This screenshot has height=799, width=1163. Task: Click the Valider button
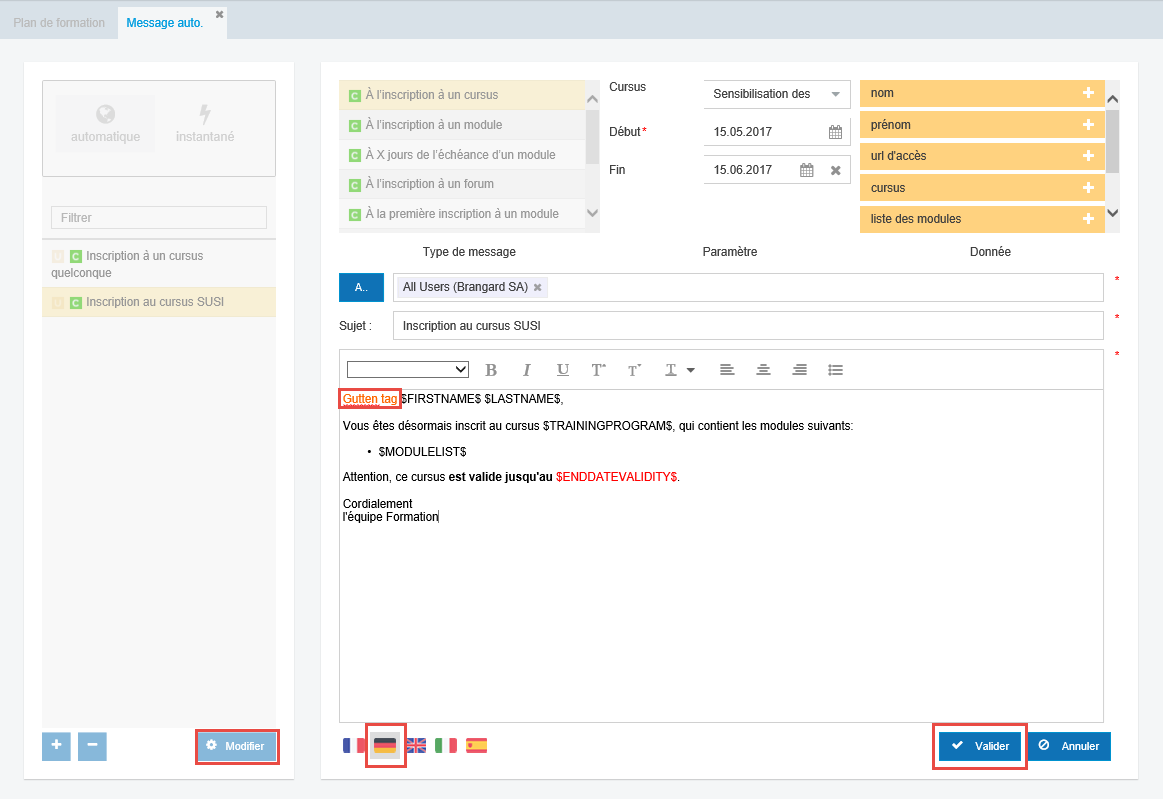pyautogui.click(x=980, y=746)
